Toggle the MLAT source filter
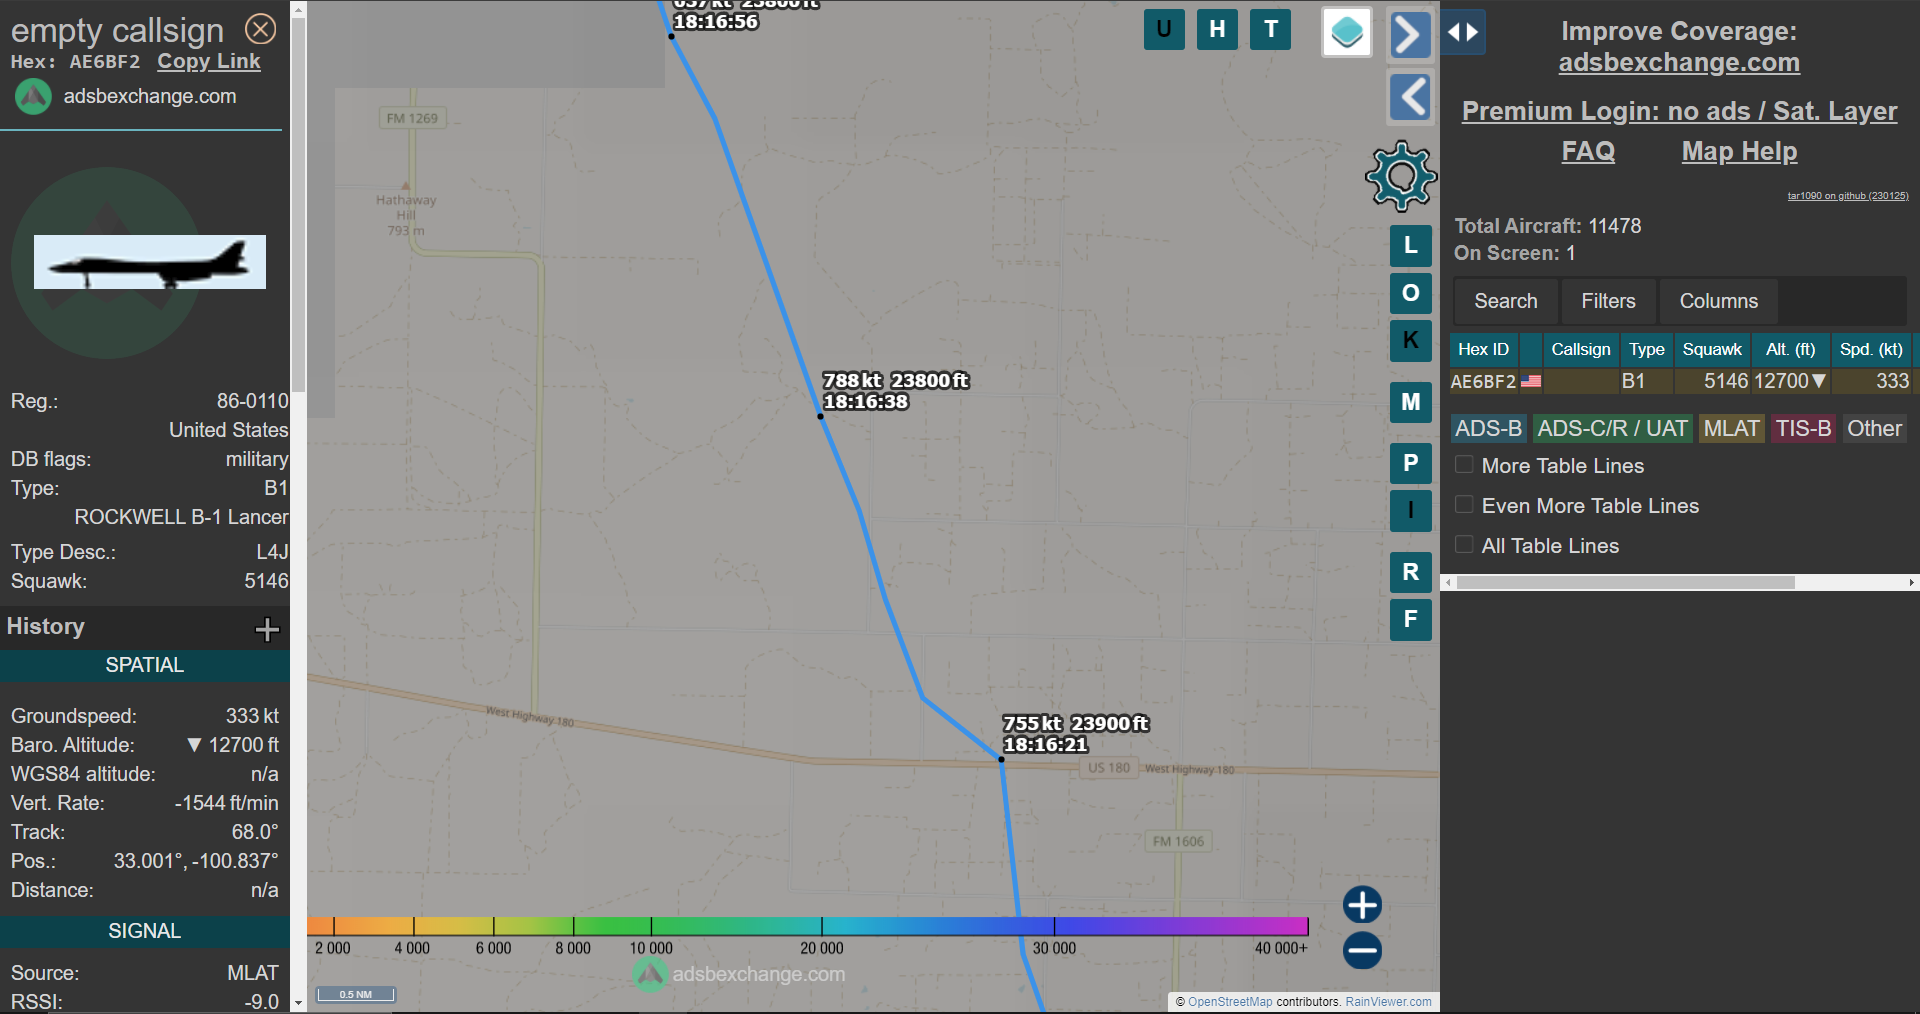 coord(1731,429)
